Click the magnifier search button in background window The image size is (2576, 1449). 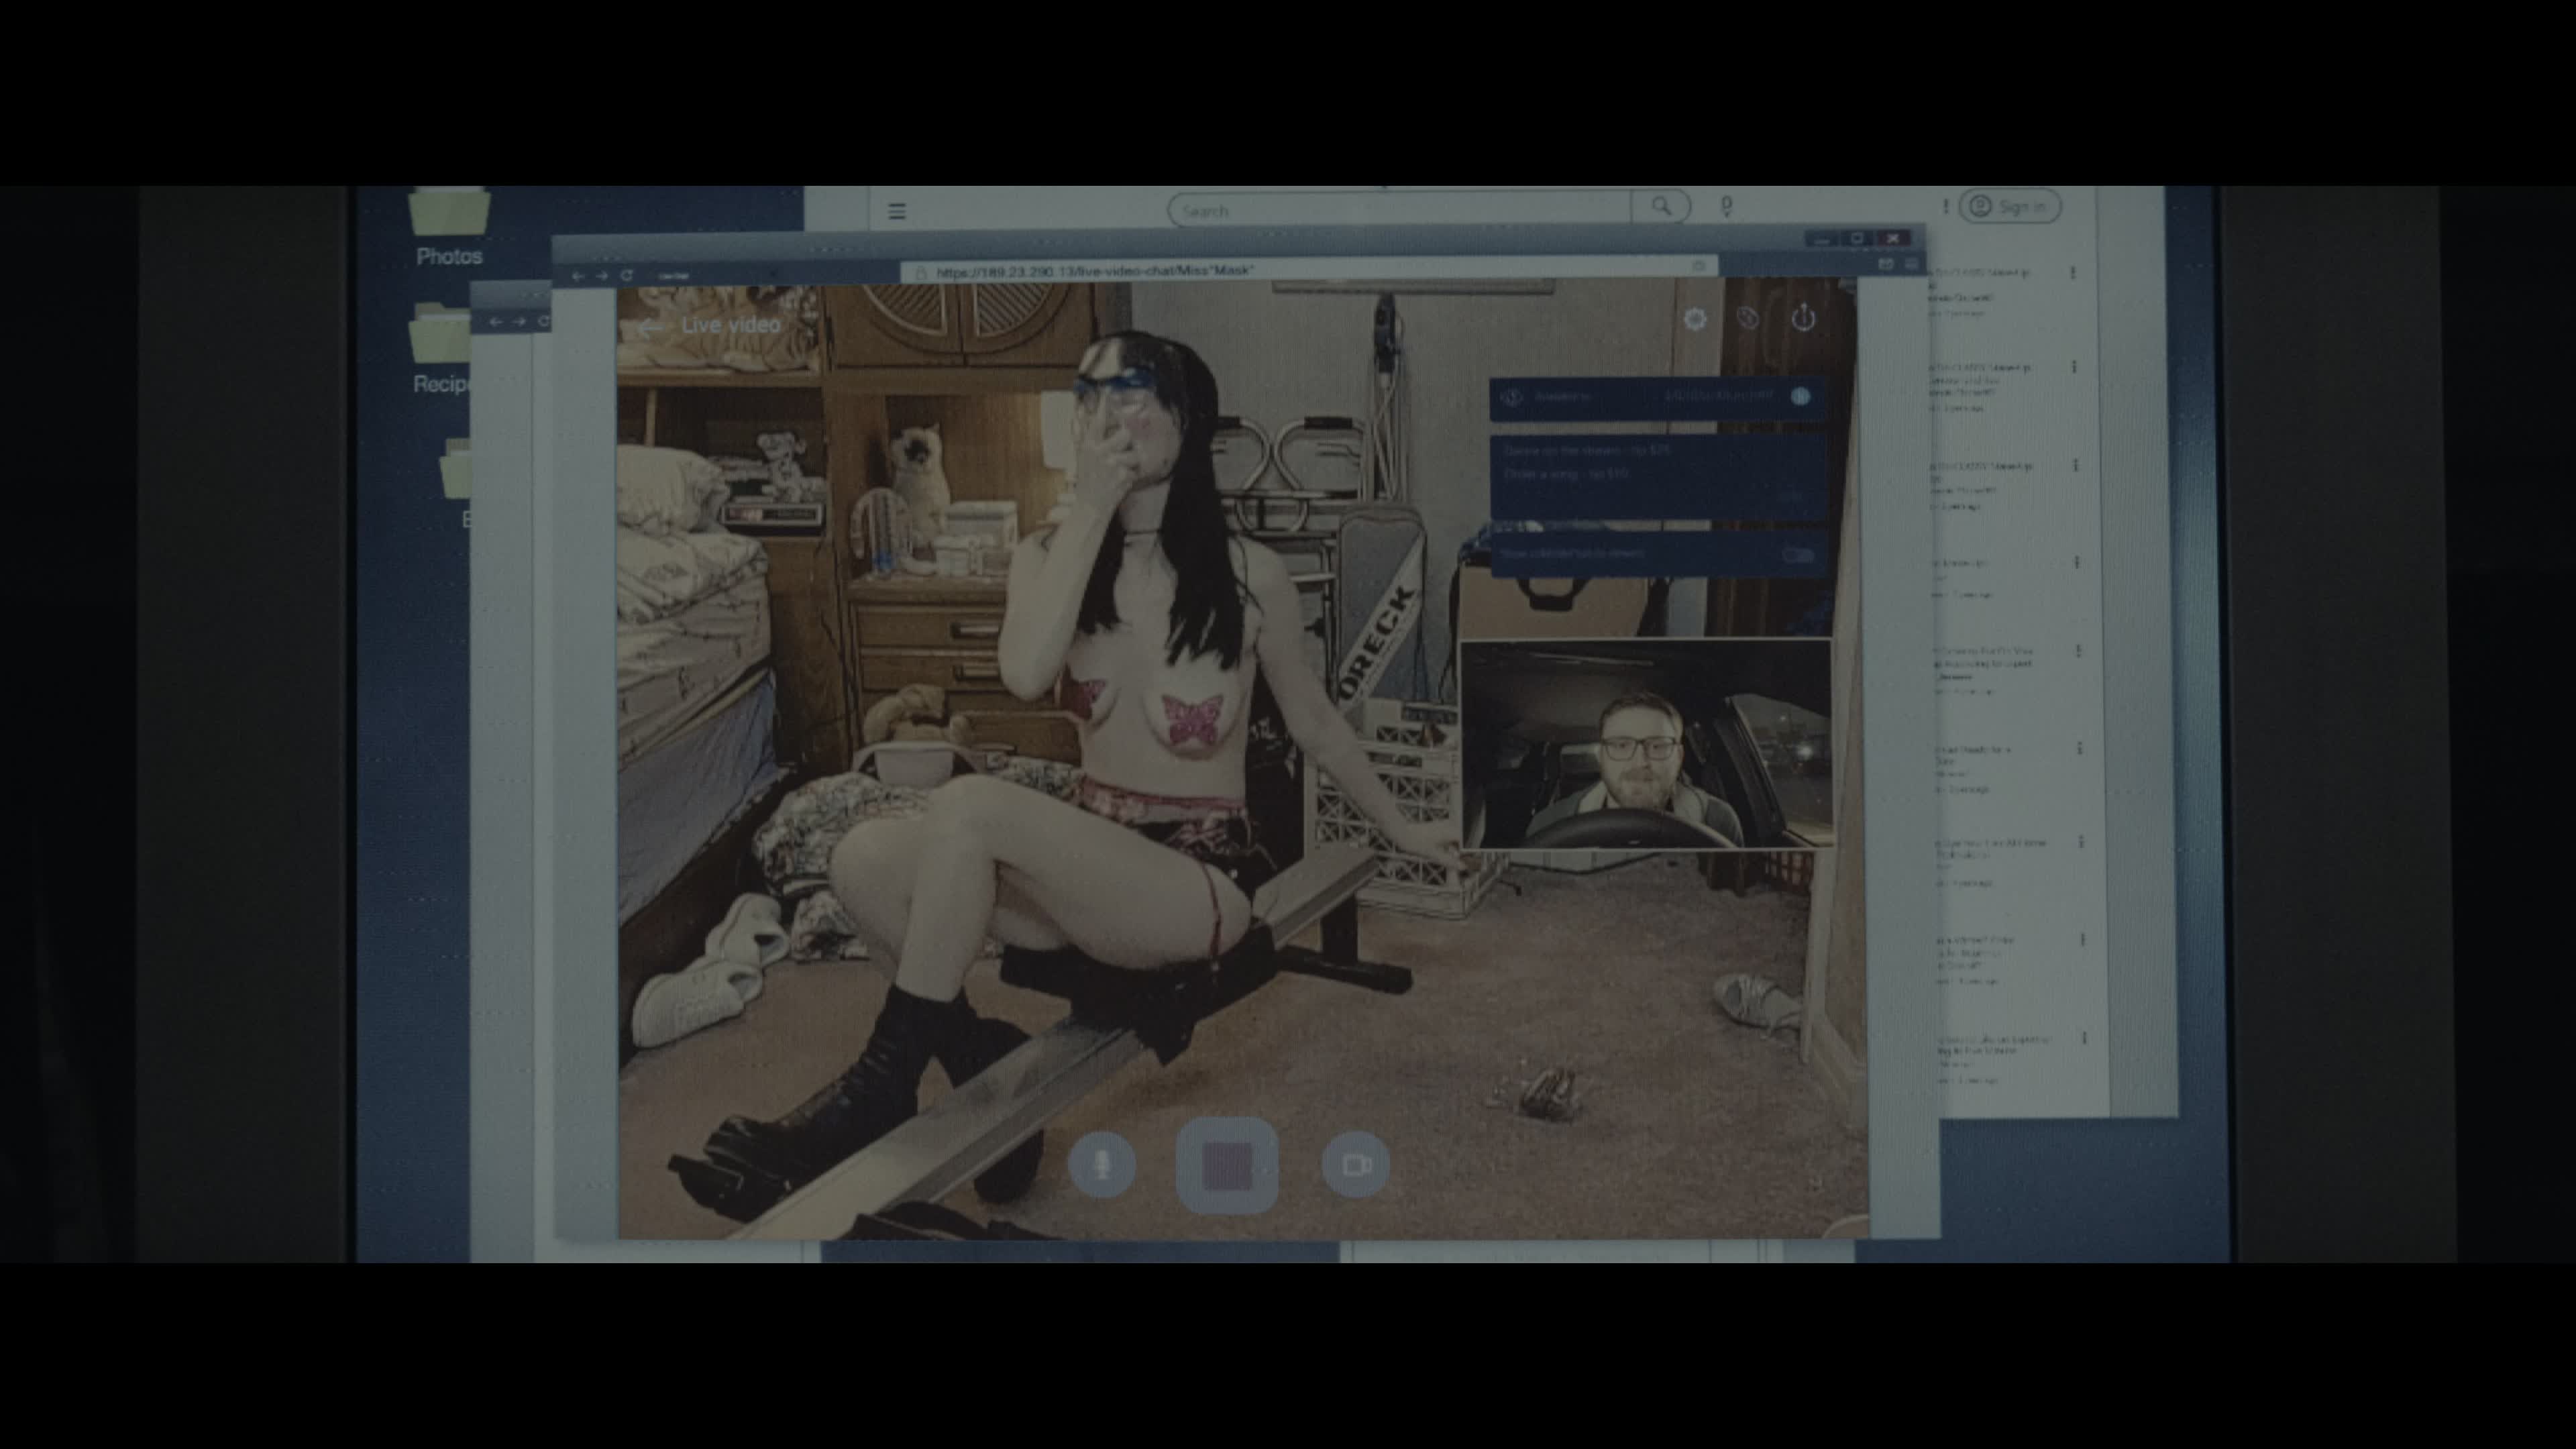[1661, 207]
